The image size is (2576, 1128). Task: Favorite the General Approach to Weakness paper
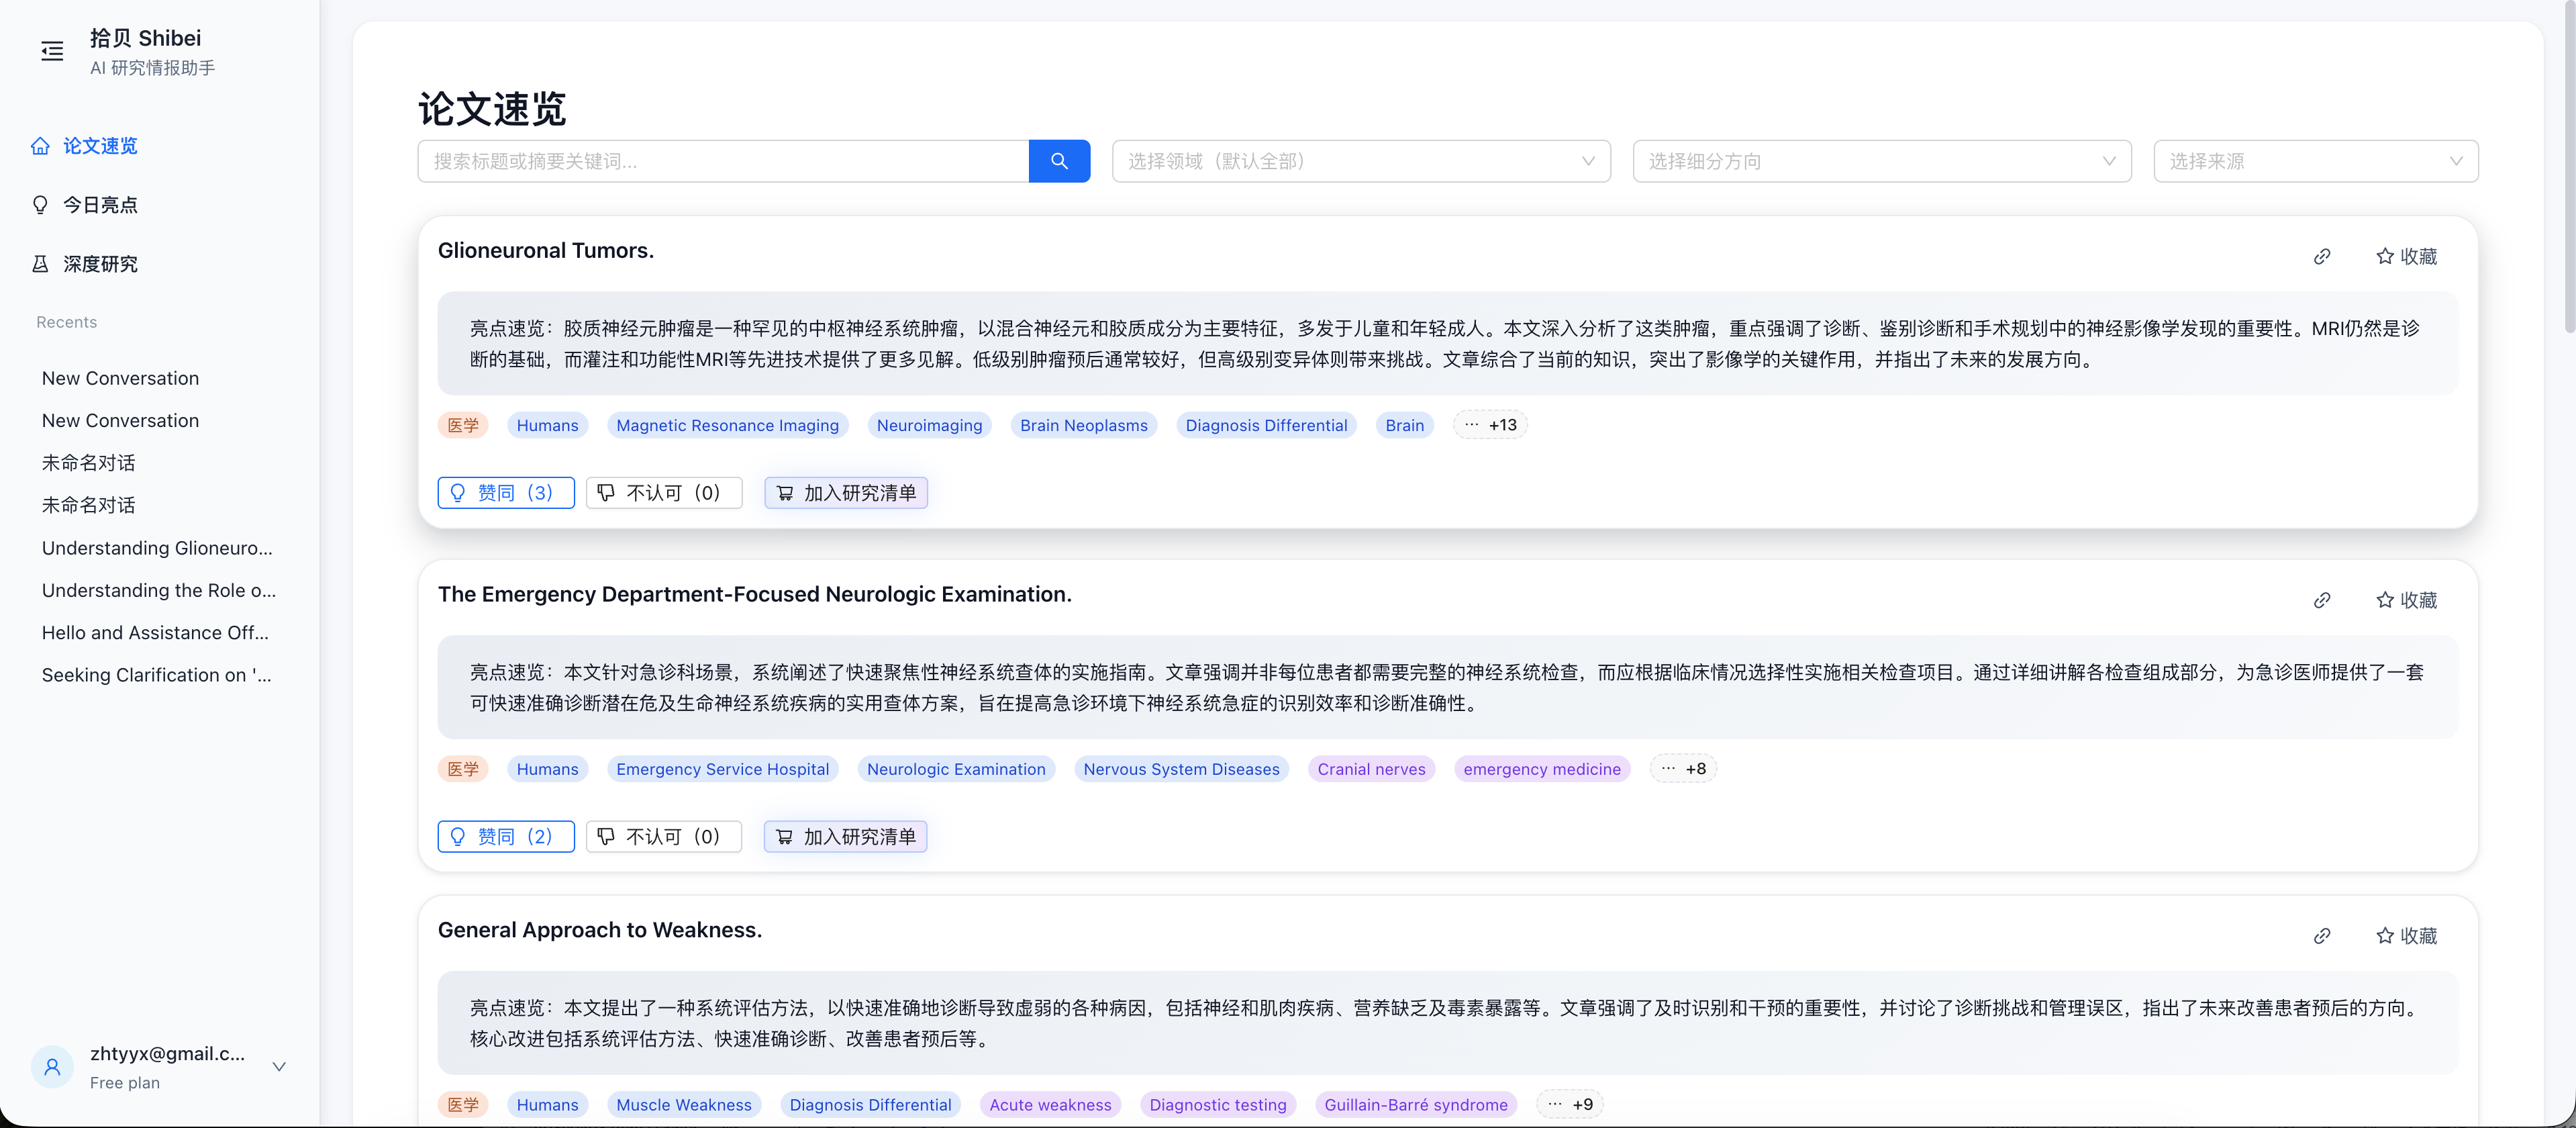(x=2406, y=936)
